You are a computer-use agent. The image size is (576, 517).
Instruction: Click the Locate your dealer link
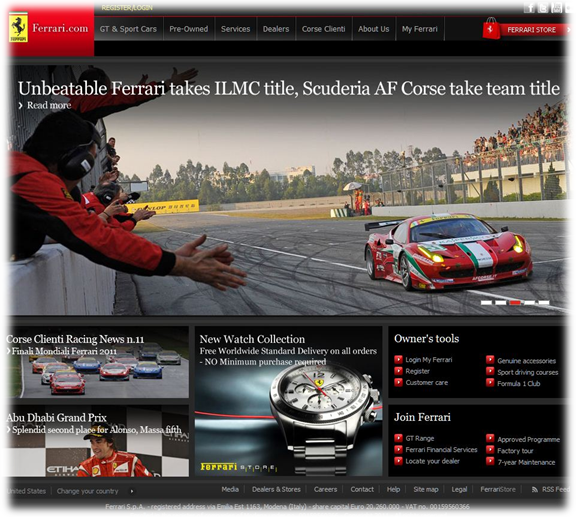tap(432, 461)
